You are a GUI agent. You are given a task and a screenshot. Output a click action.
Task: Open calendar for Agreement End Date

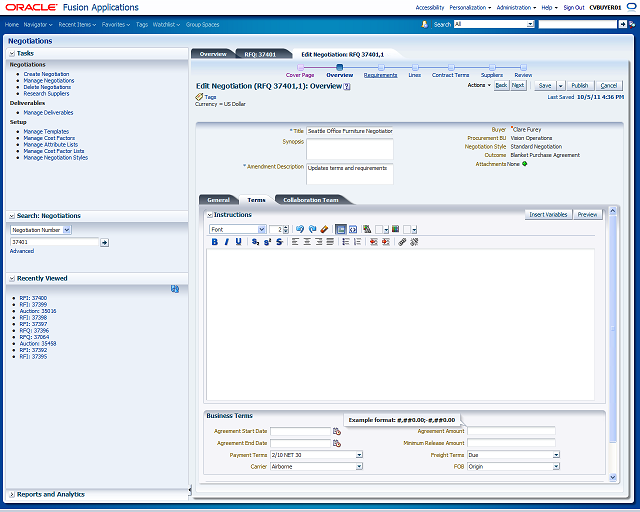(x=337, y=443)
